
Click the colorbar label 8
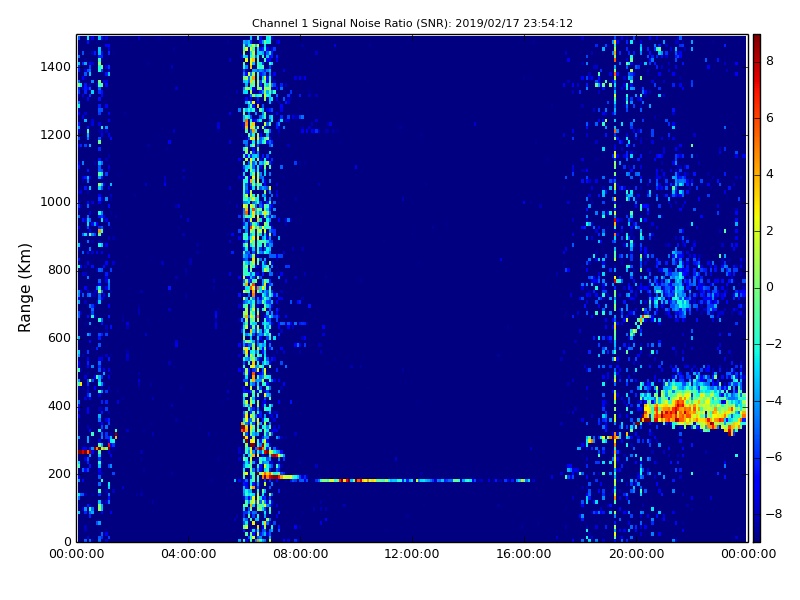pos(770,61)
